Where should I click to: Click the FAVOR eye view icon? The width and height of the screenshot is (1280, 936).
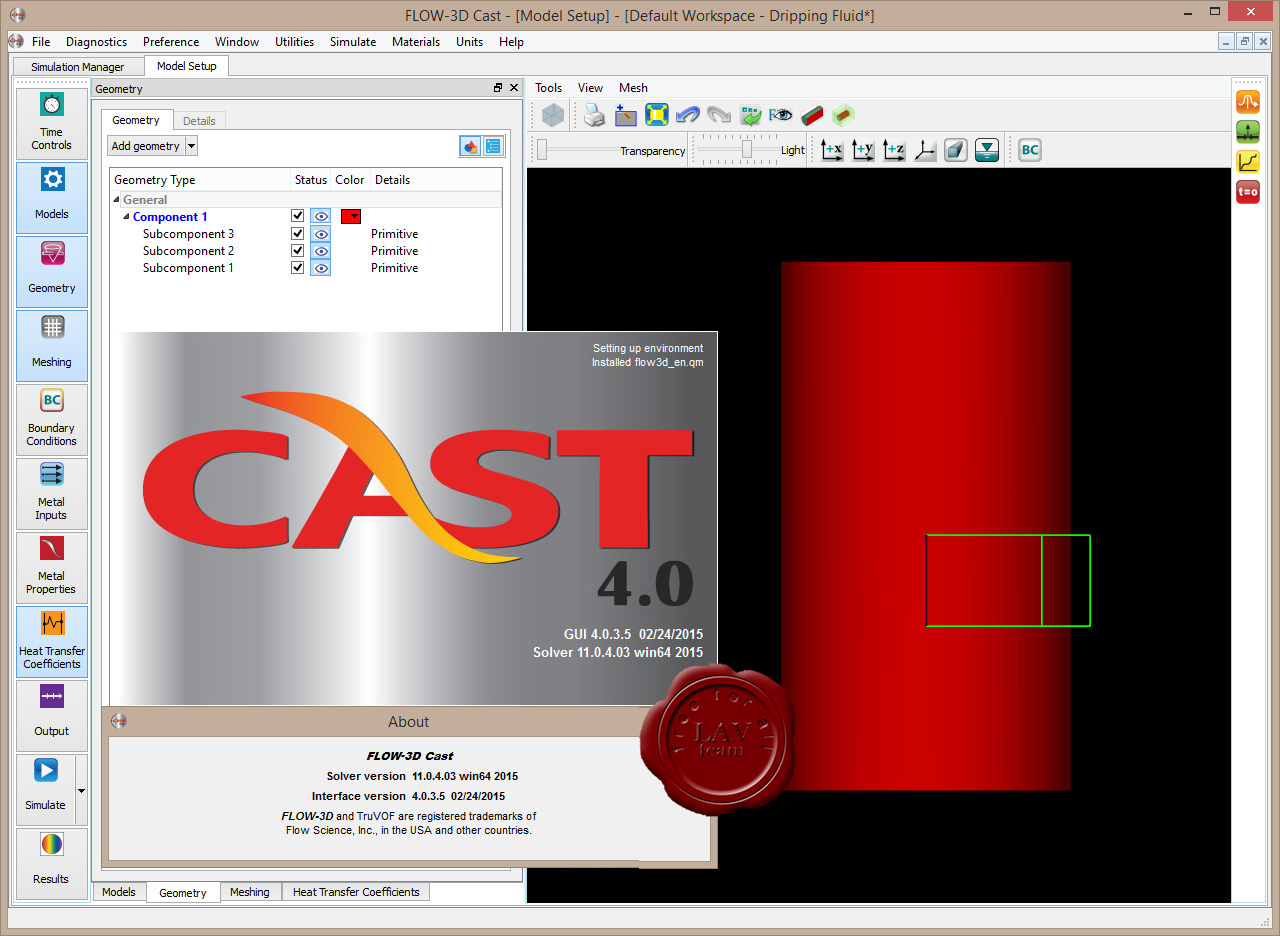click(781, 116)
